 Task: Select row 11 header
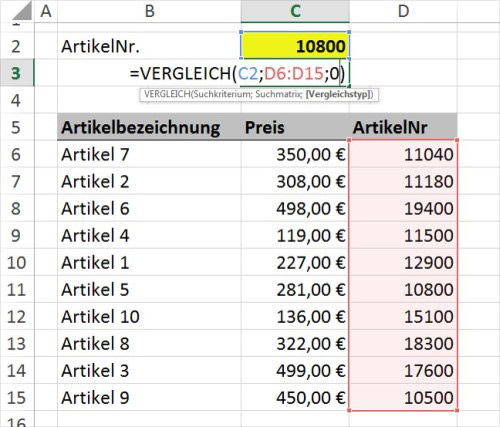point(16,289)
